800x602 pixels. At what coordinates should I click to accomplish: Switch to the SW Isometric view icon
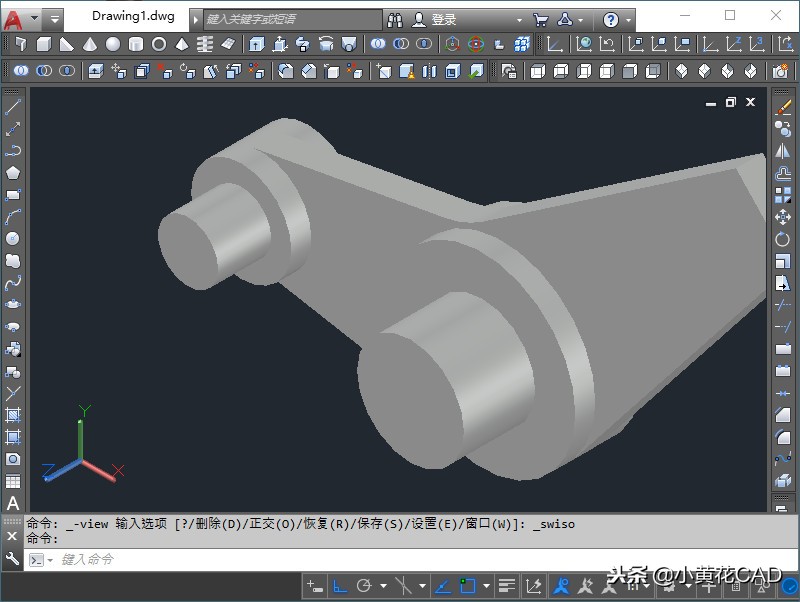point(681,71)
